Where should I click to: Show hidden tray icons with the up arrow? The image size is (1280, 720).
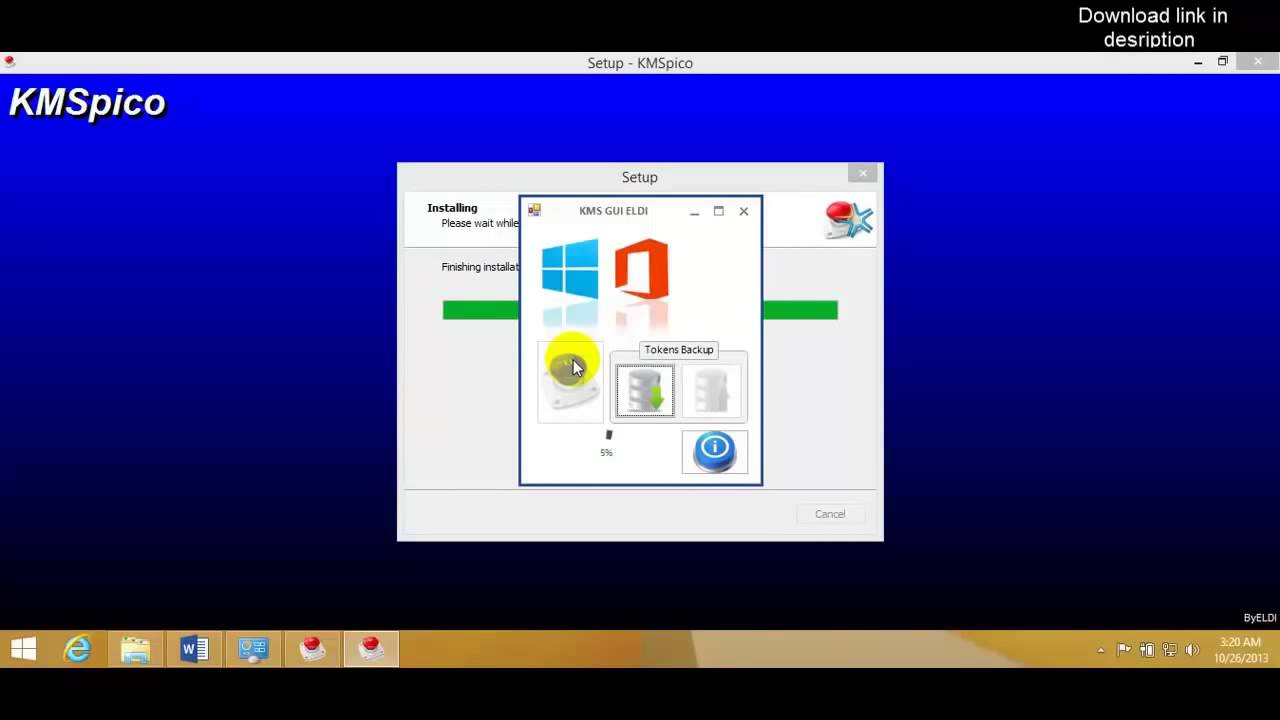coord(1101,650)
